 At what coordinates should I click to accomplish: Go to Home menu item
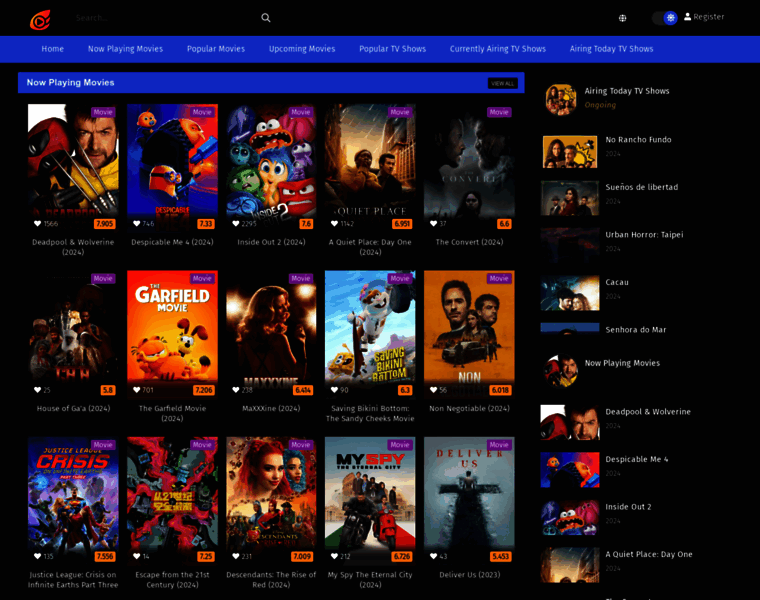[52, 49]
